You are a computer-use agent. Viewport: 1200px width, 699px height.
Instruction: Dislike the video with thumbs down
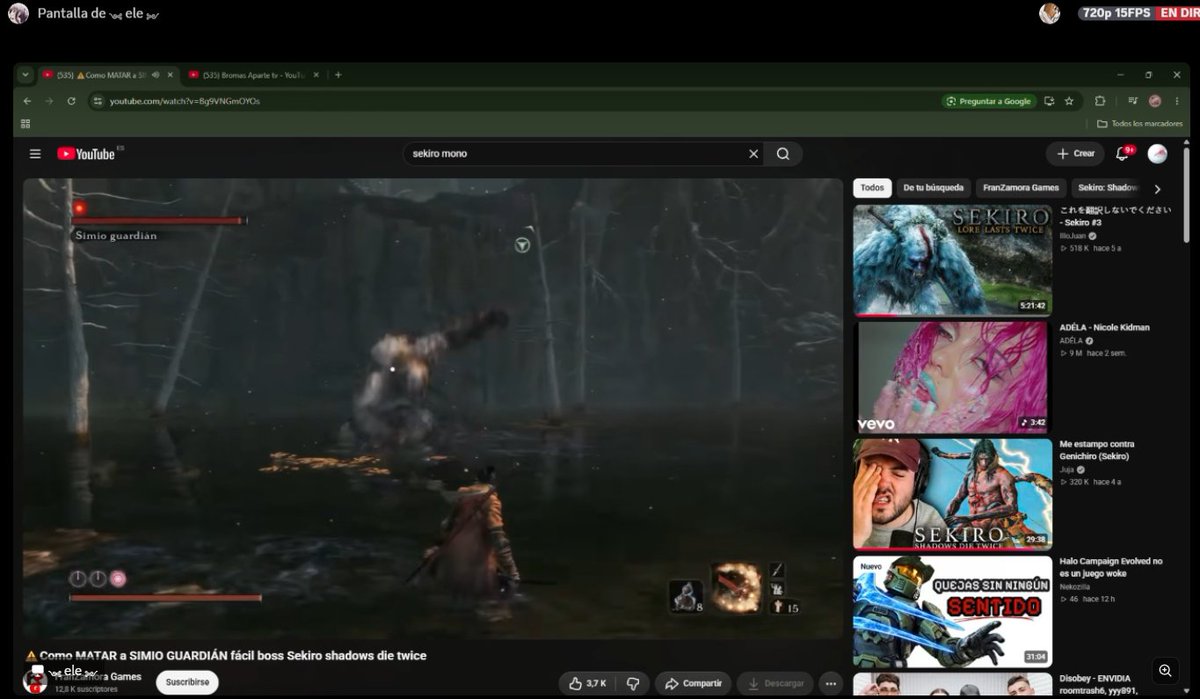tap(632, 683)
